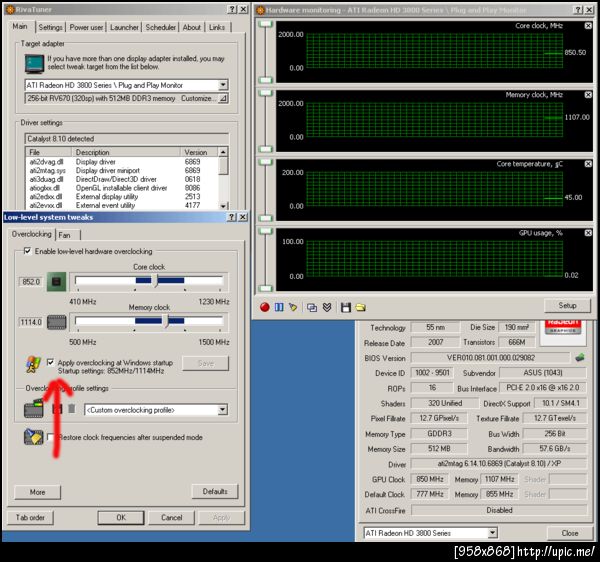Open the target adapter dropdown list
Viewport: 600px width, 562px height.
point(223,85)
